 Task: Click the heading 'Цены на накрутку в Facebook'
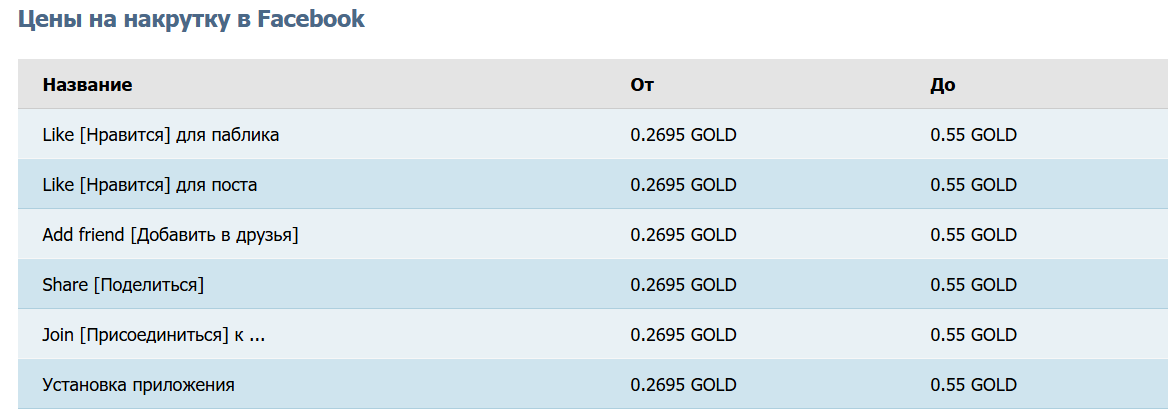[191, 19]
